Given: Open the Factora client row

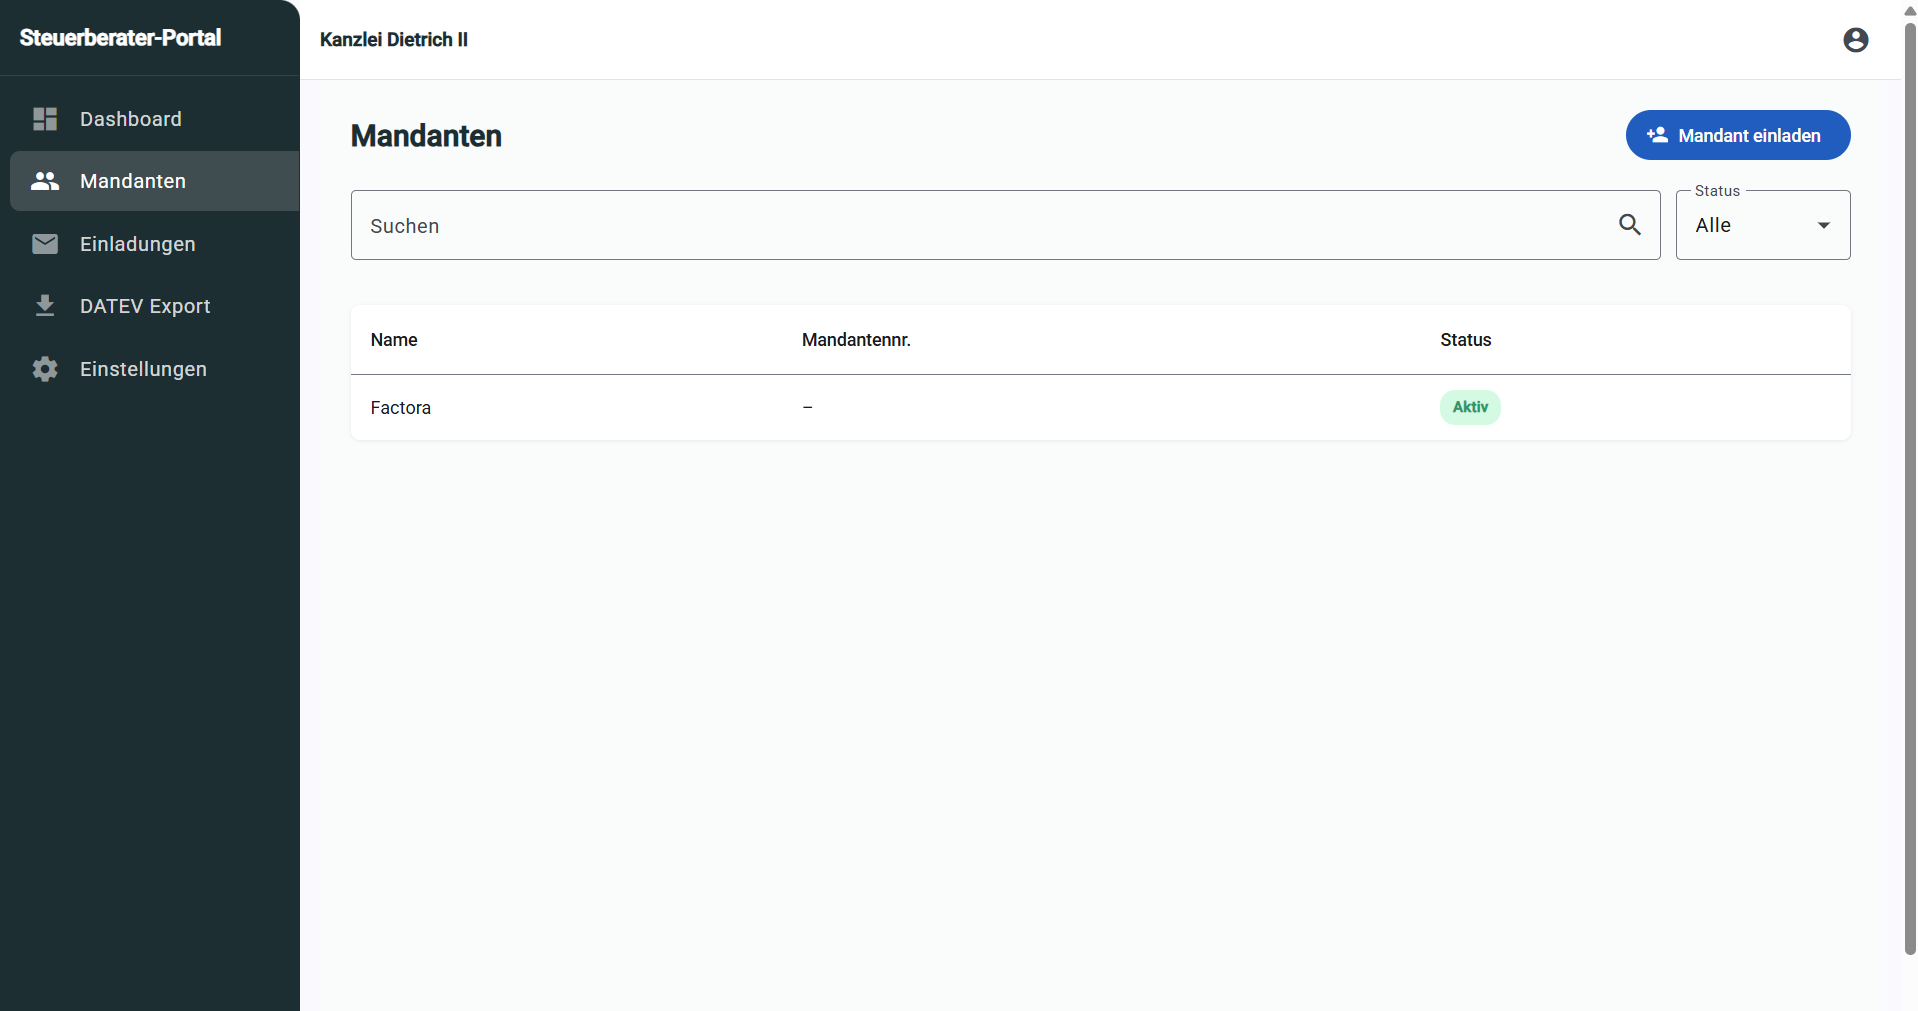Looking at the screenshot, I should coord(401,408).
